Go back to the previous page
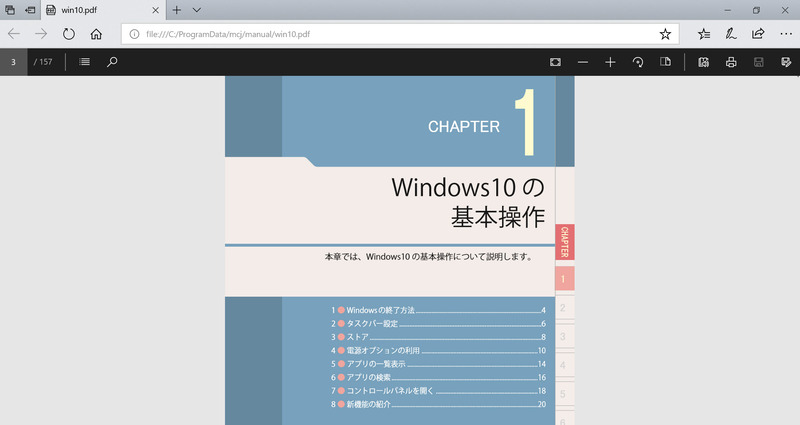This screenshot has width=800, height=425. tap(14, 34)
